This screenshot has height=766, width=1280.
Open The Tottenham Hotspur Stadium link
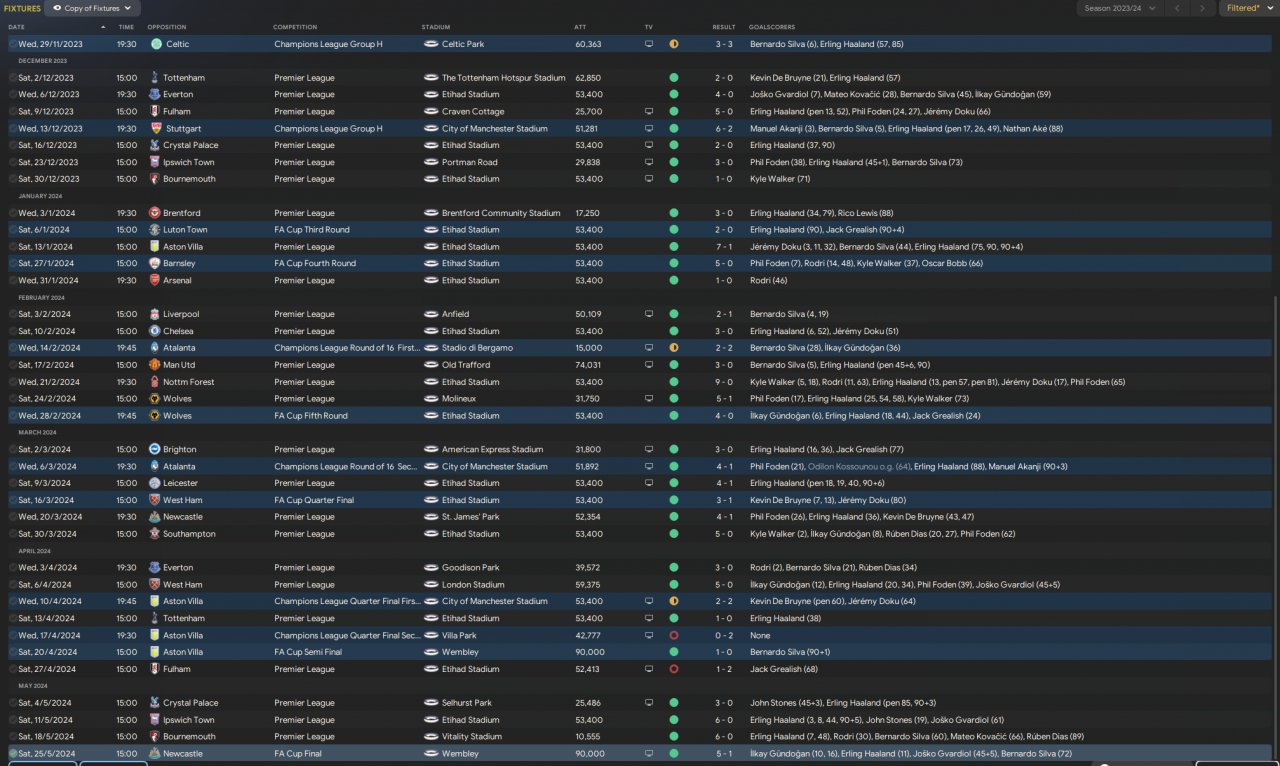[x=504, y=78]
